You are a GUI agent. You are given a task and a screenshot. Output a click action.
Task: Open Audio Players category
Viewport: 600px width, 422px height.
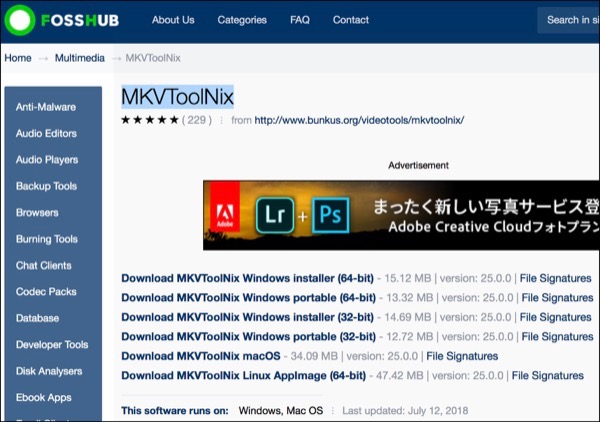pyautogui.click(x=47, y=160)
